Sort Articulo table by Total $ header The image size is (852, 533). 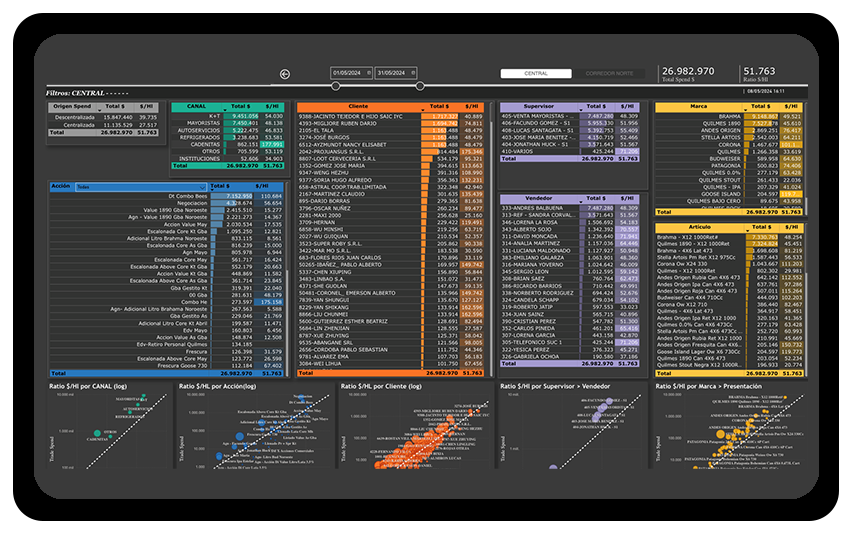click(761, 227)
